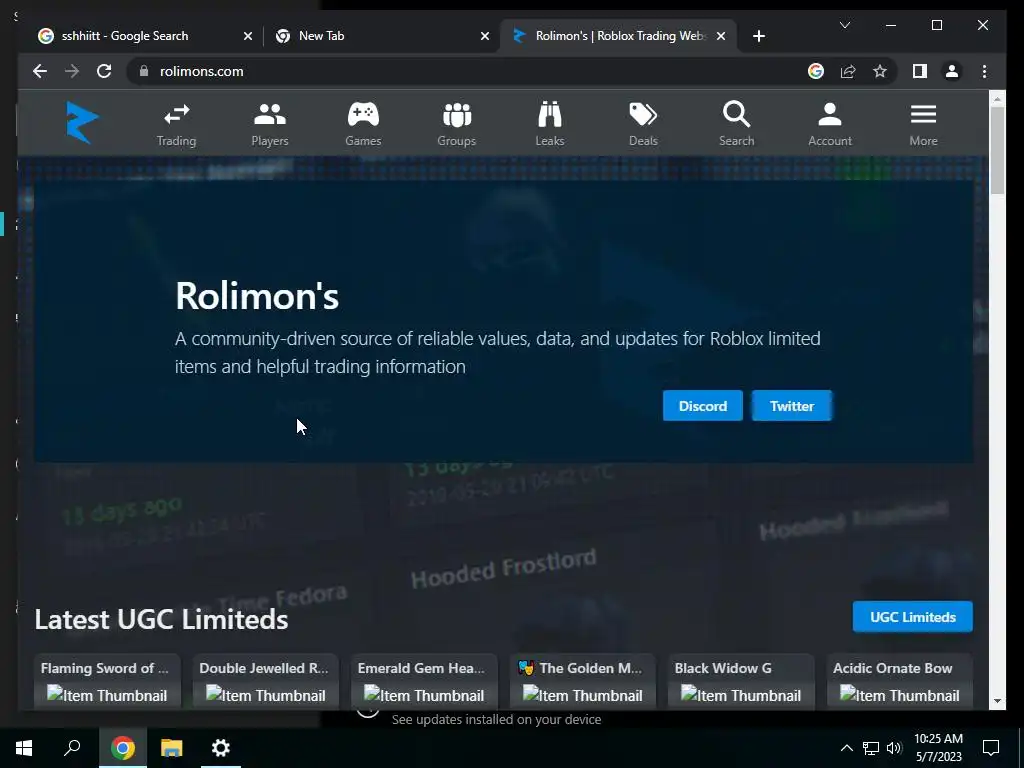View site info lock icon
This screenshot has height=768, width=1024.
144,71
